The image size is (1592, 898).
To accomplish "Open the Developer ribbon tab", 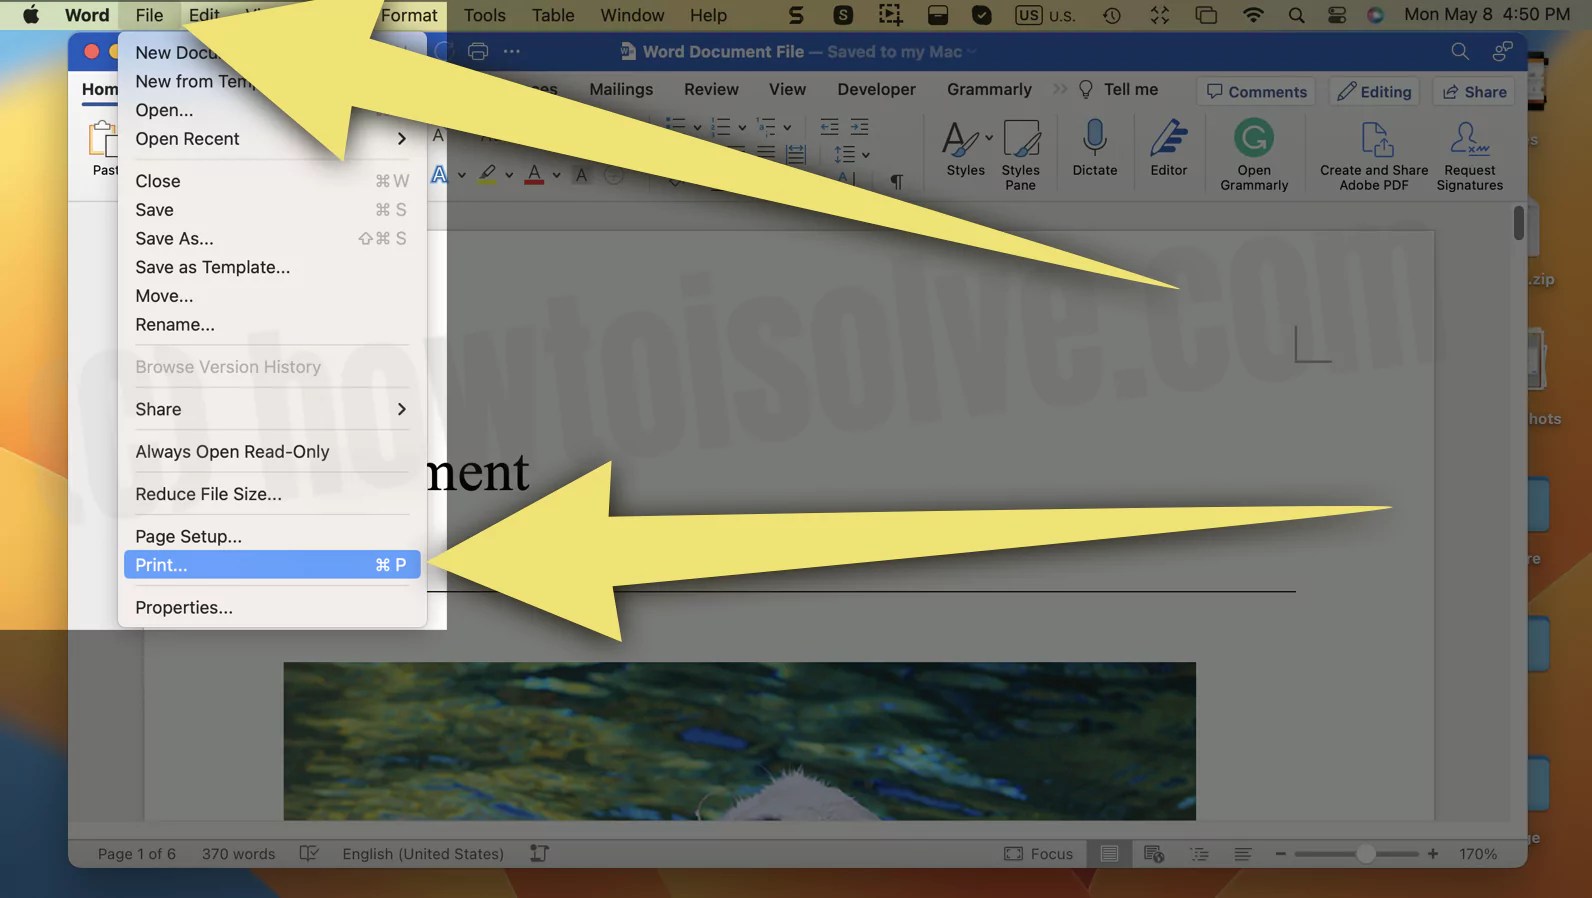I will click(876, 89).
